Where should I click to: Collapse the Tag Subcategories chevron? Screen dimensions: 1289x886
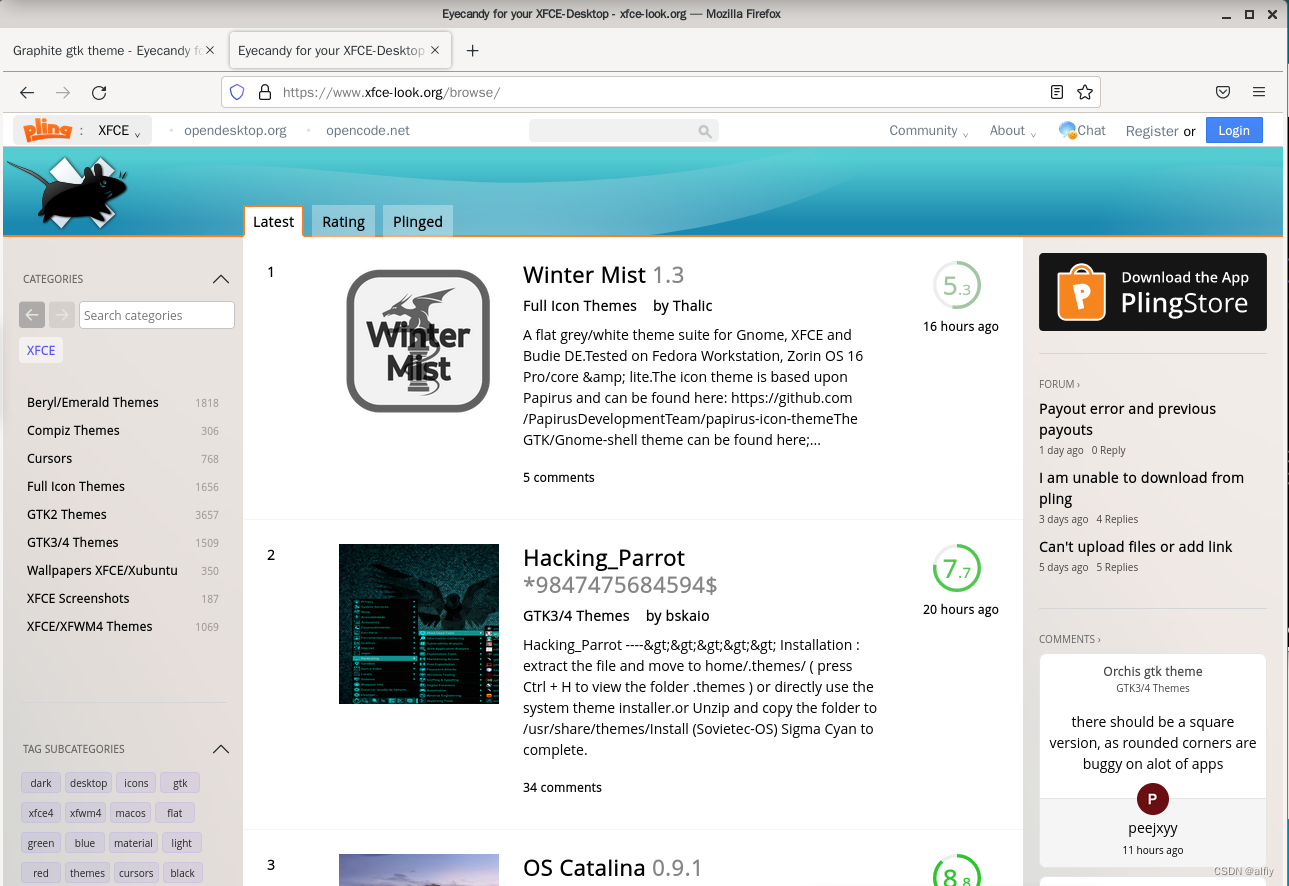coord(221,749)
